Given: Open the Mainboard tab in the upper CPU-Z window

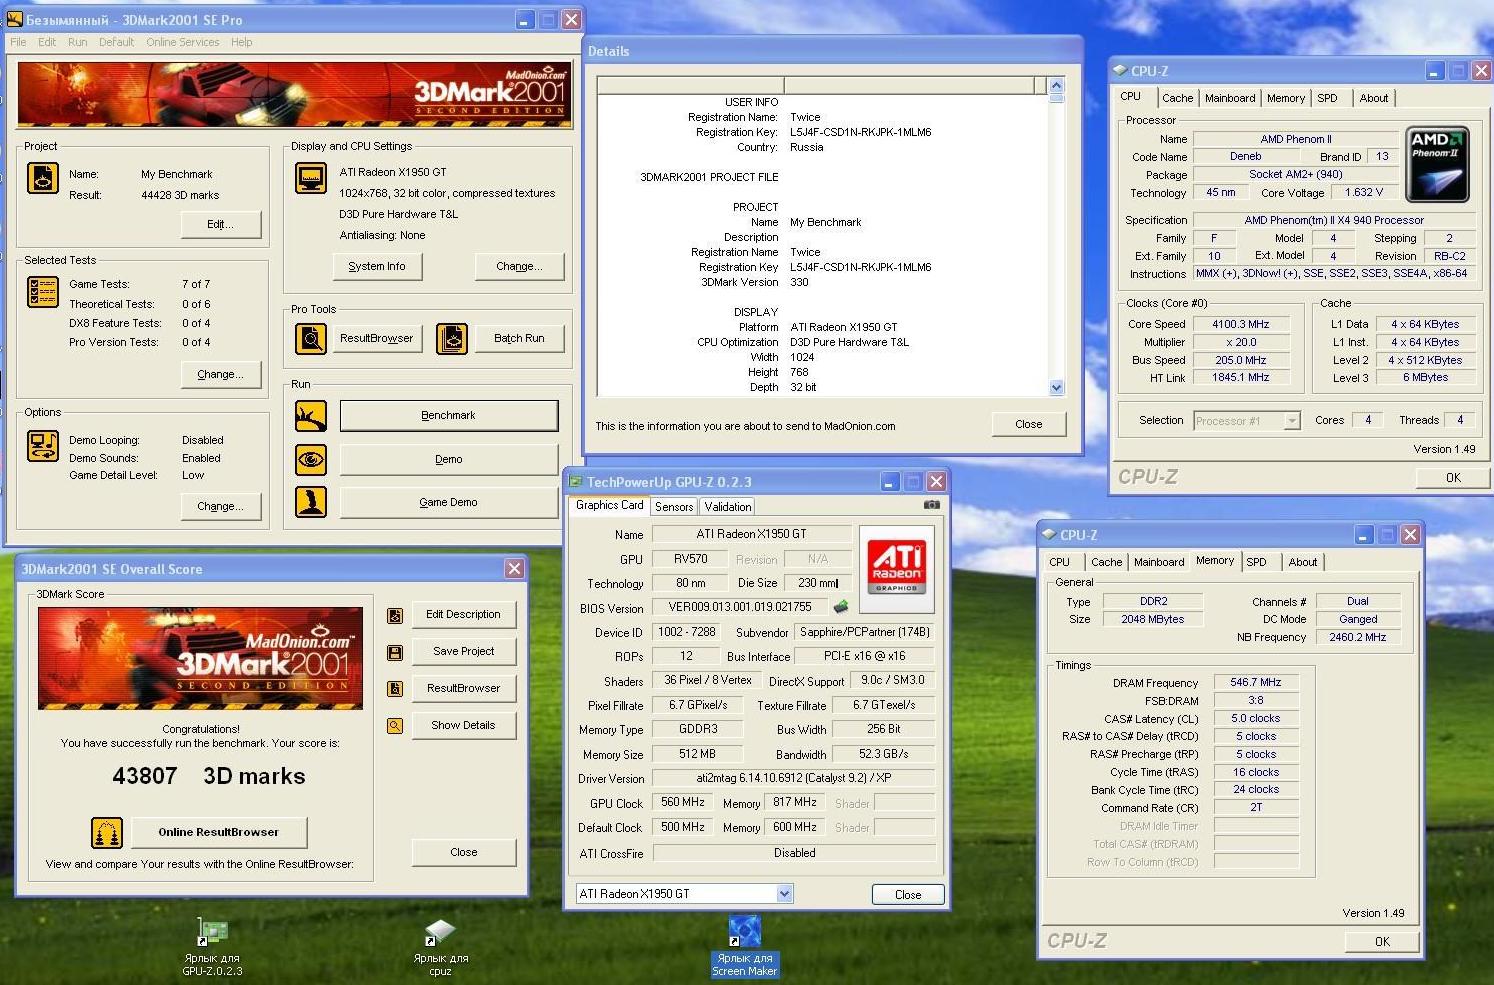Looking at the screenshot, I should pos(1230,98).
